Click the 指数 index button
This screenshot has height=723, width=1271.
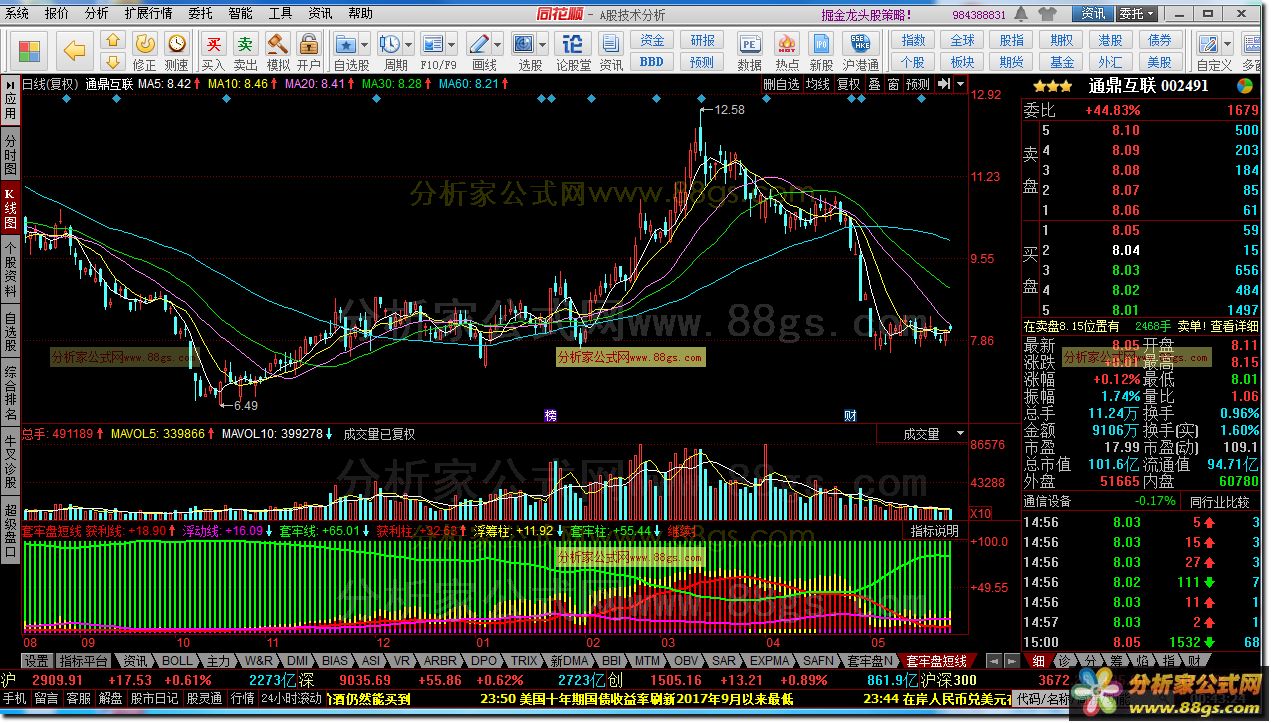click(x=913, y=41)
